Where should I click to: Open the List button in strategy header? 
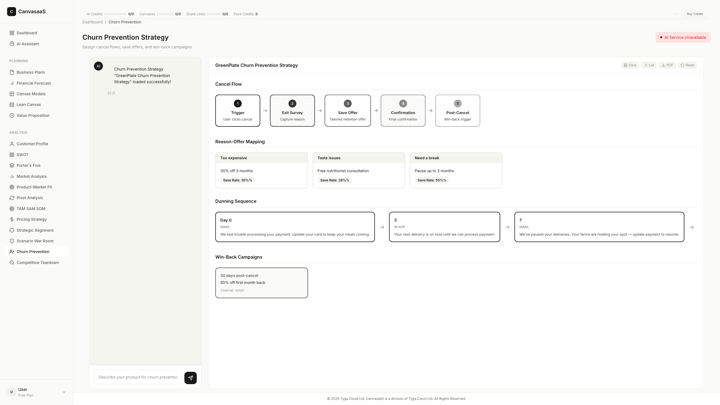point(649,65)
